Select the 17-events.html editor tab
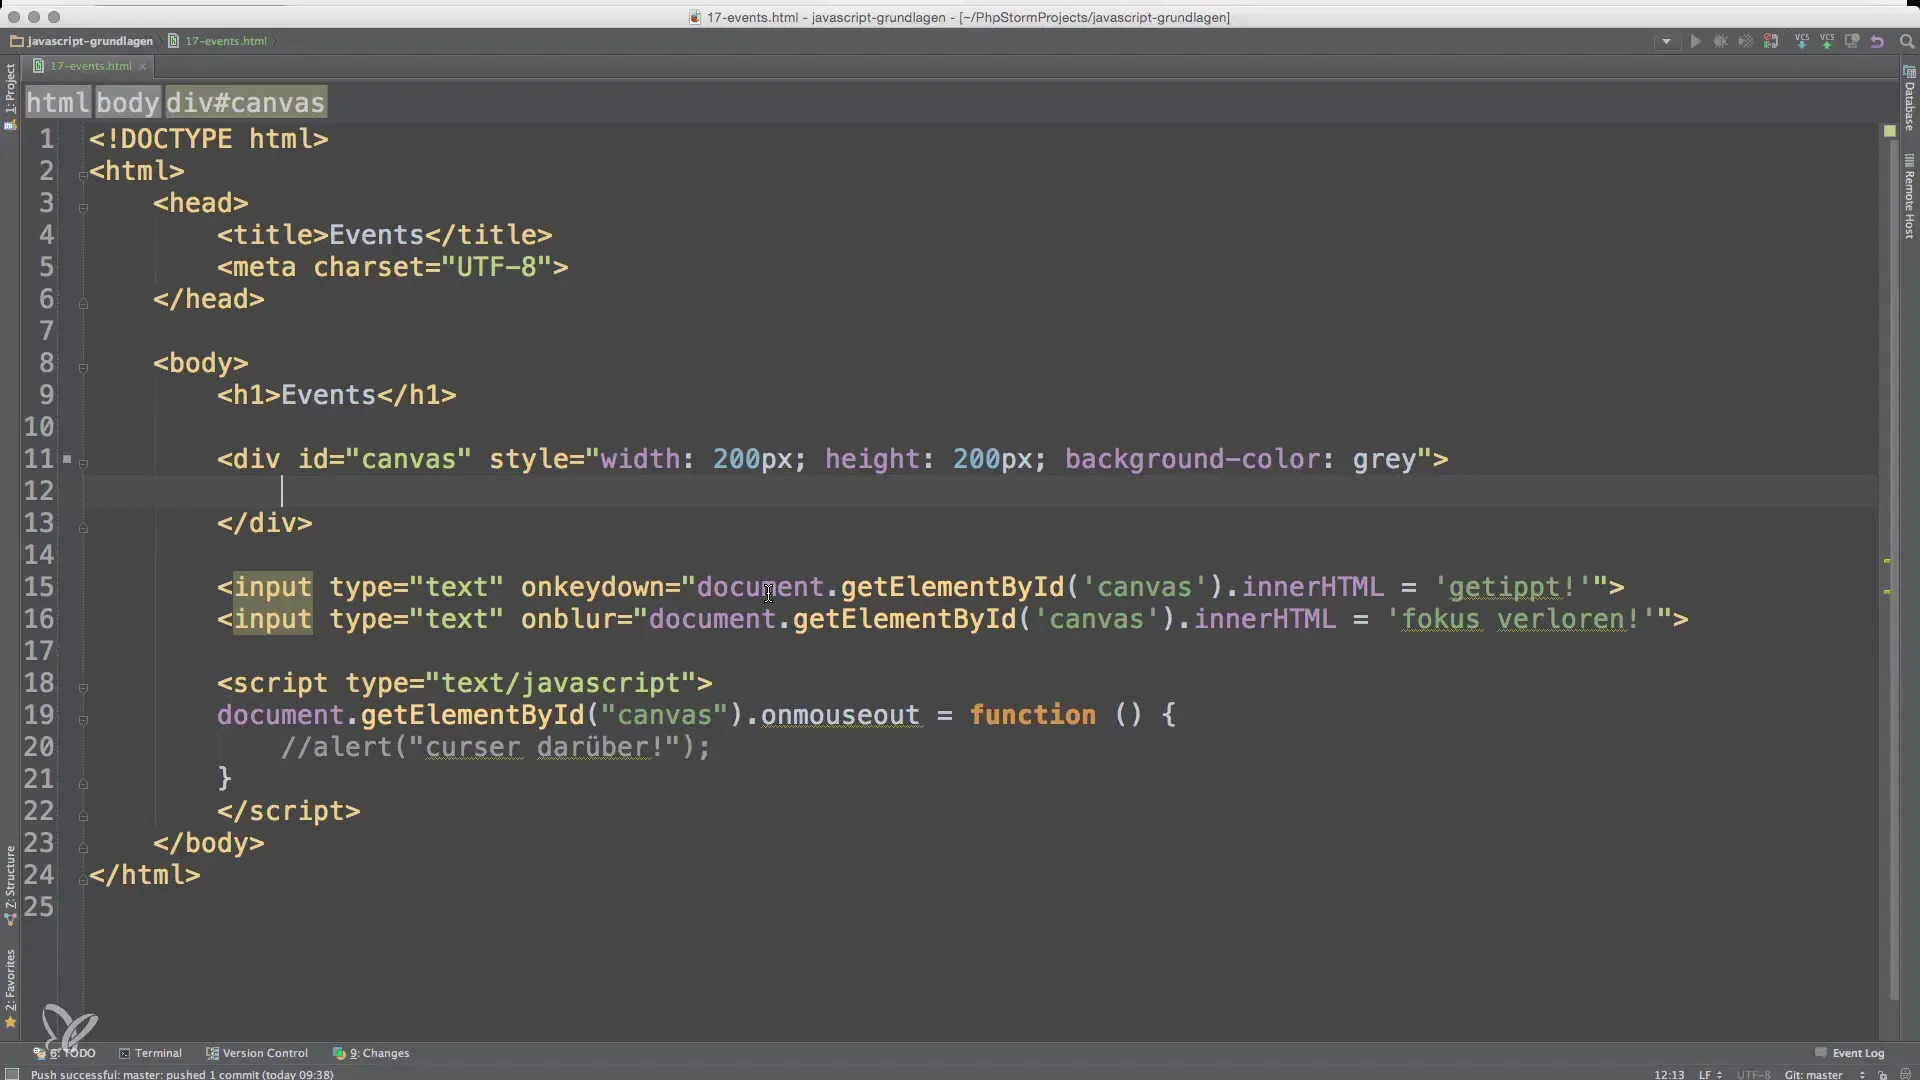 click(x=90, y=66)
